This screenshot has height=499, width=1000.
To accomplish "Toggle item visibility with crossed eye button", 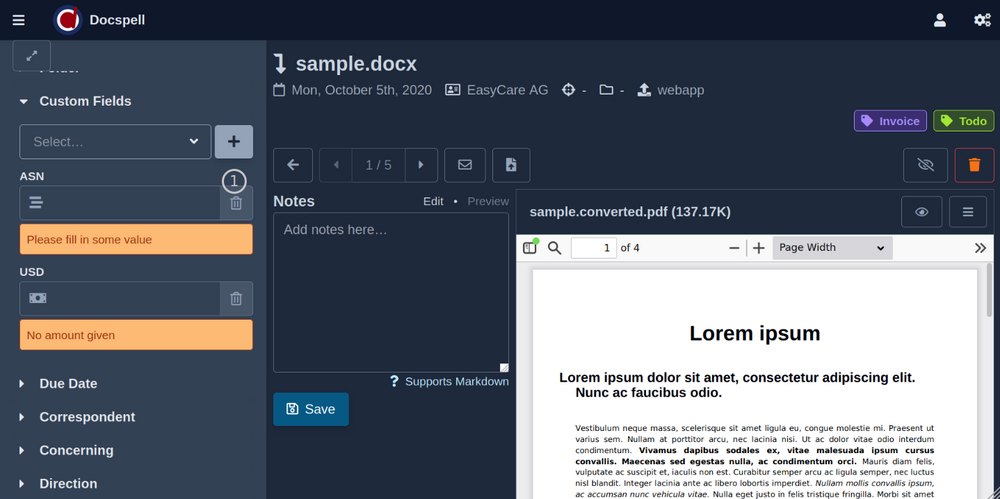I will click(x=925, y=165).
